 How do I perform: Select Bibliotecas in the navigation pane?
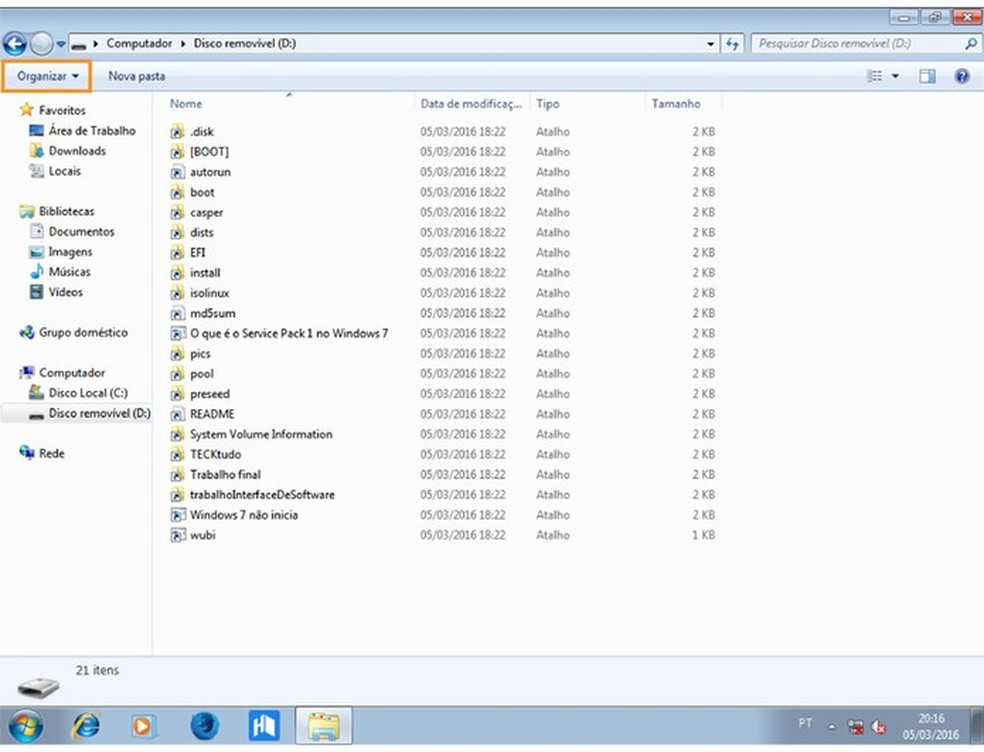[67, 212]
